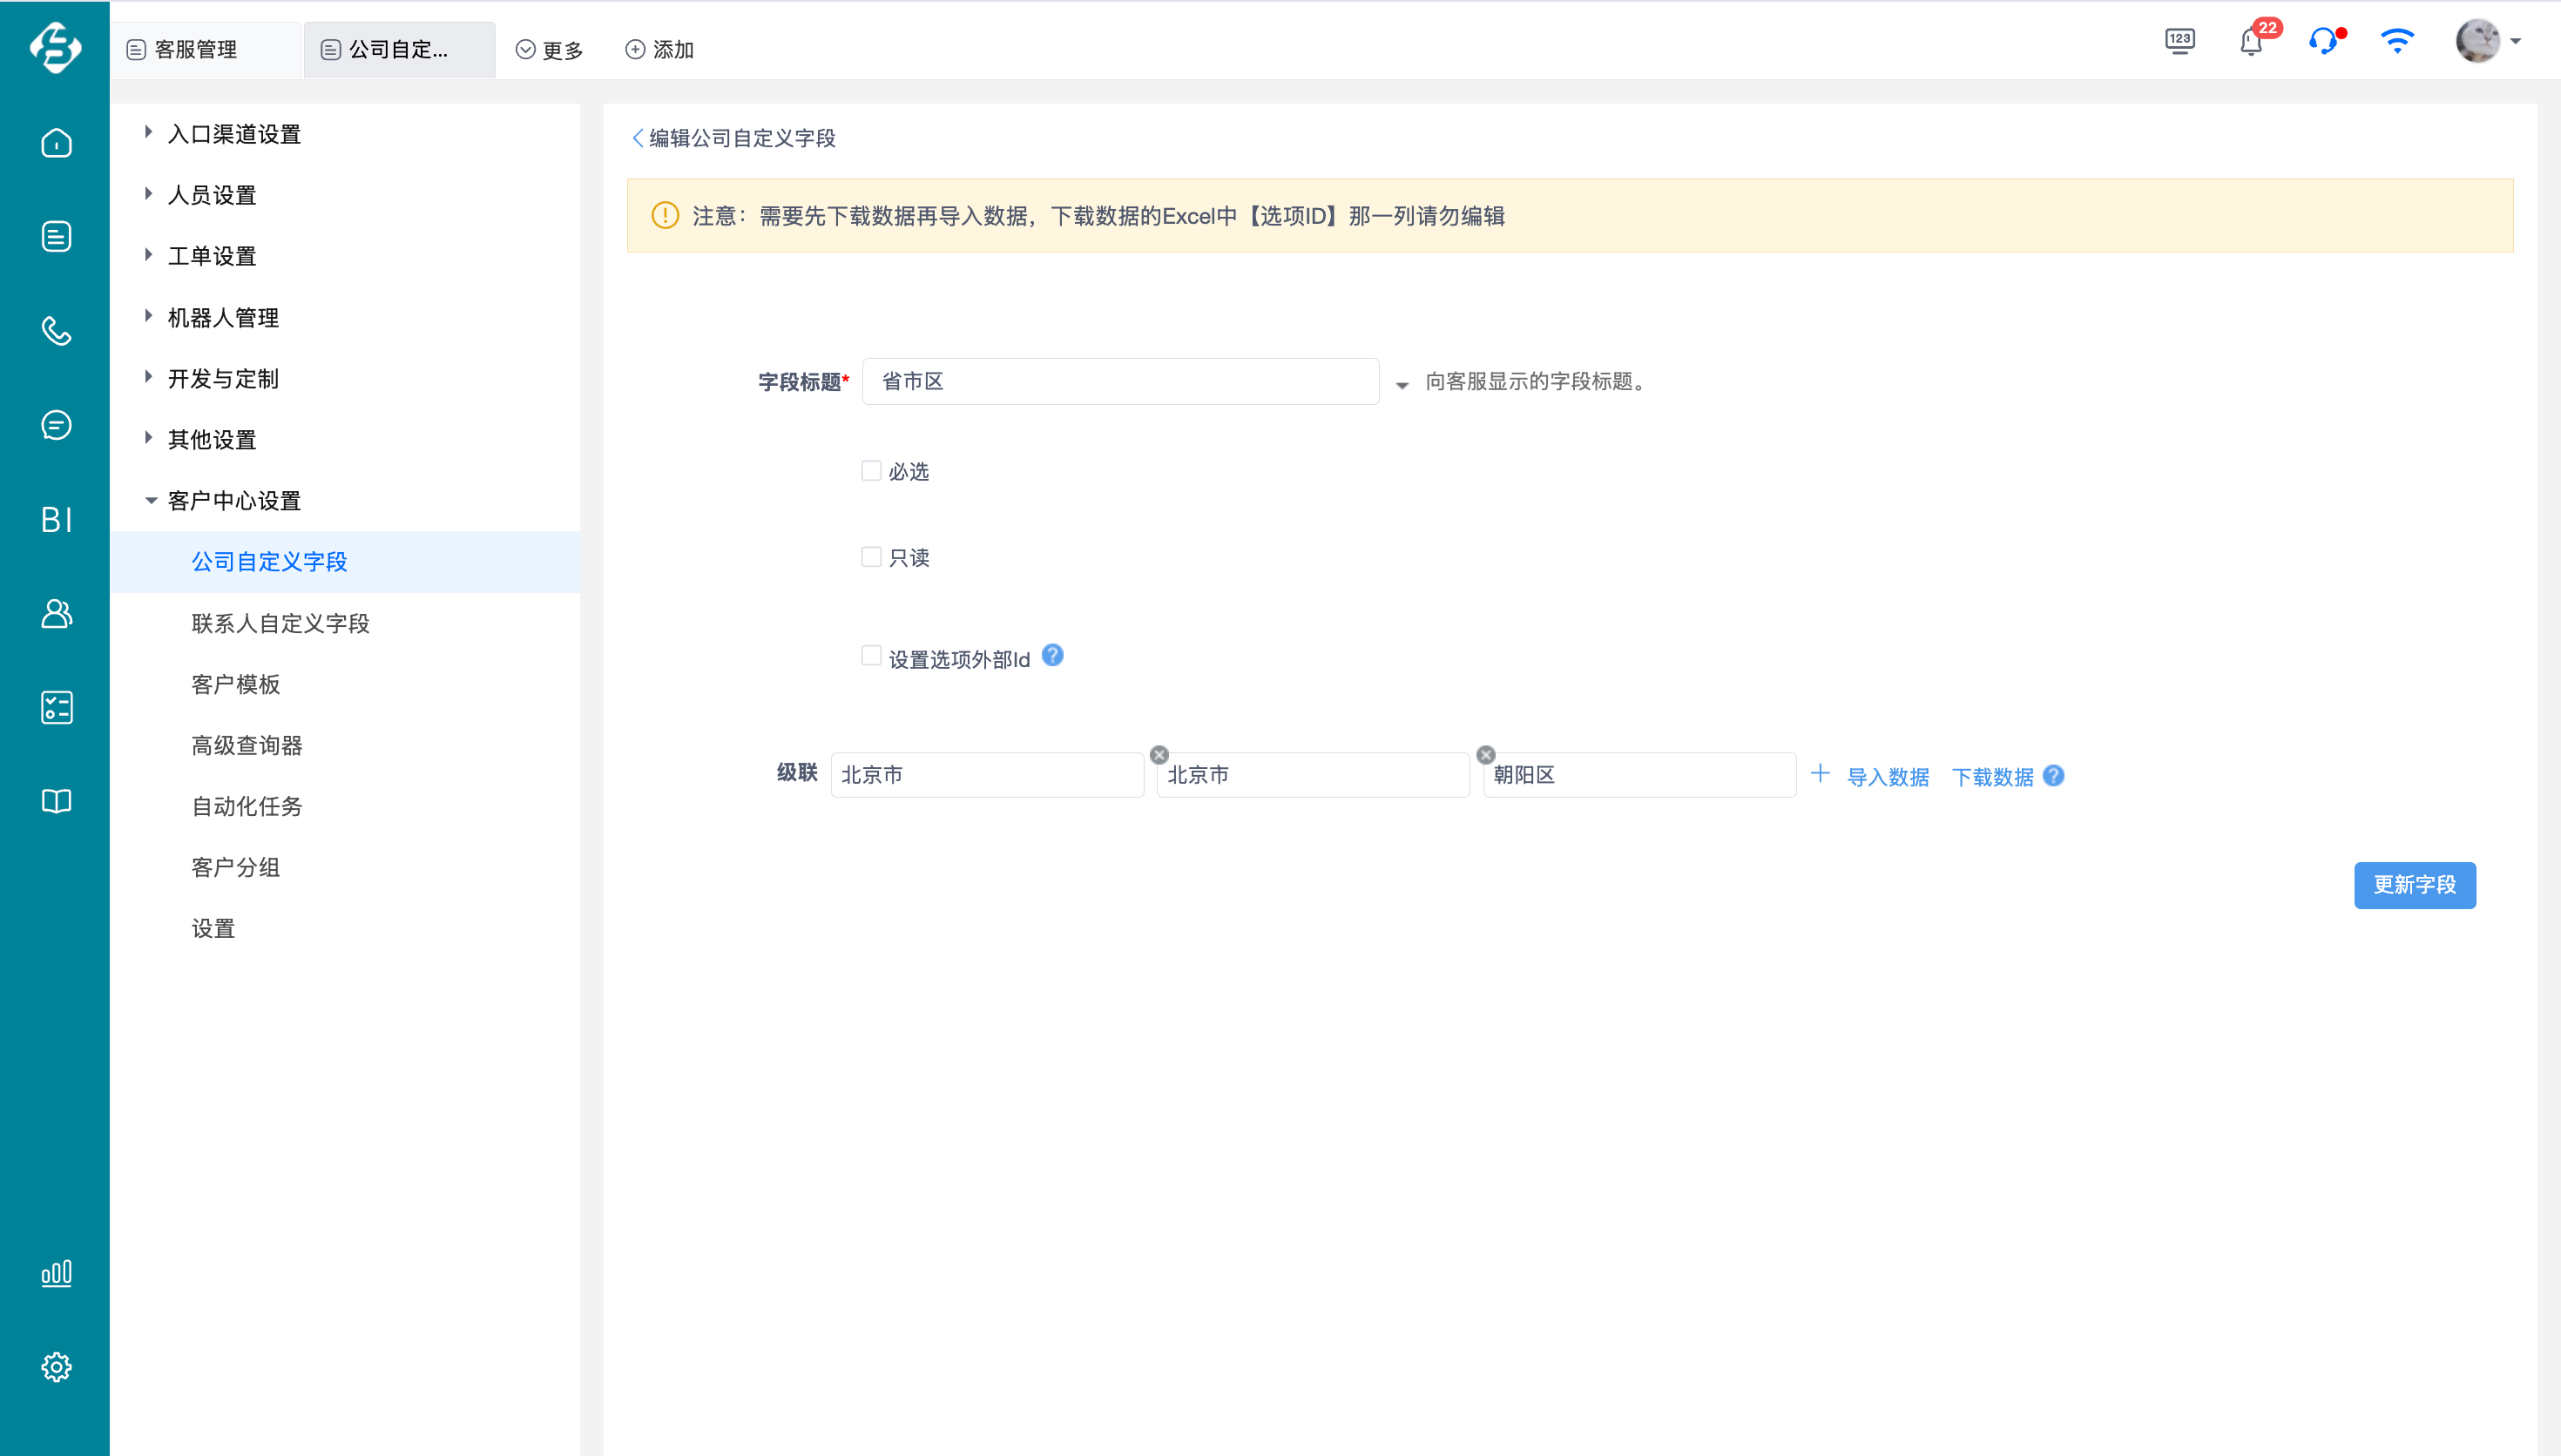Click the 更新字段 button
Screen dimensions: 2561x1456
tap(2414, 885)
